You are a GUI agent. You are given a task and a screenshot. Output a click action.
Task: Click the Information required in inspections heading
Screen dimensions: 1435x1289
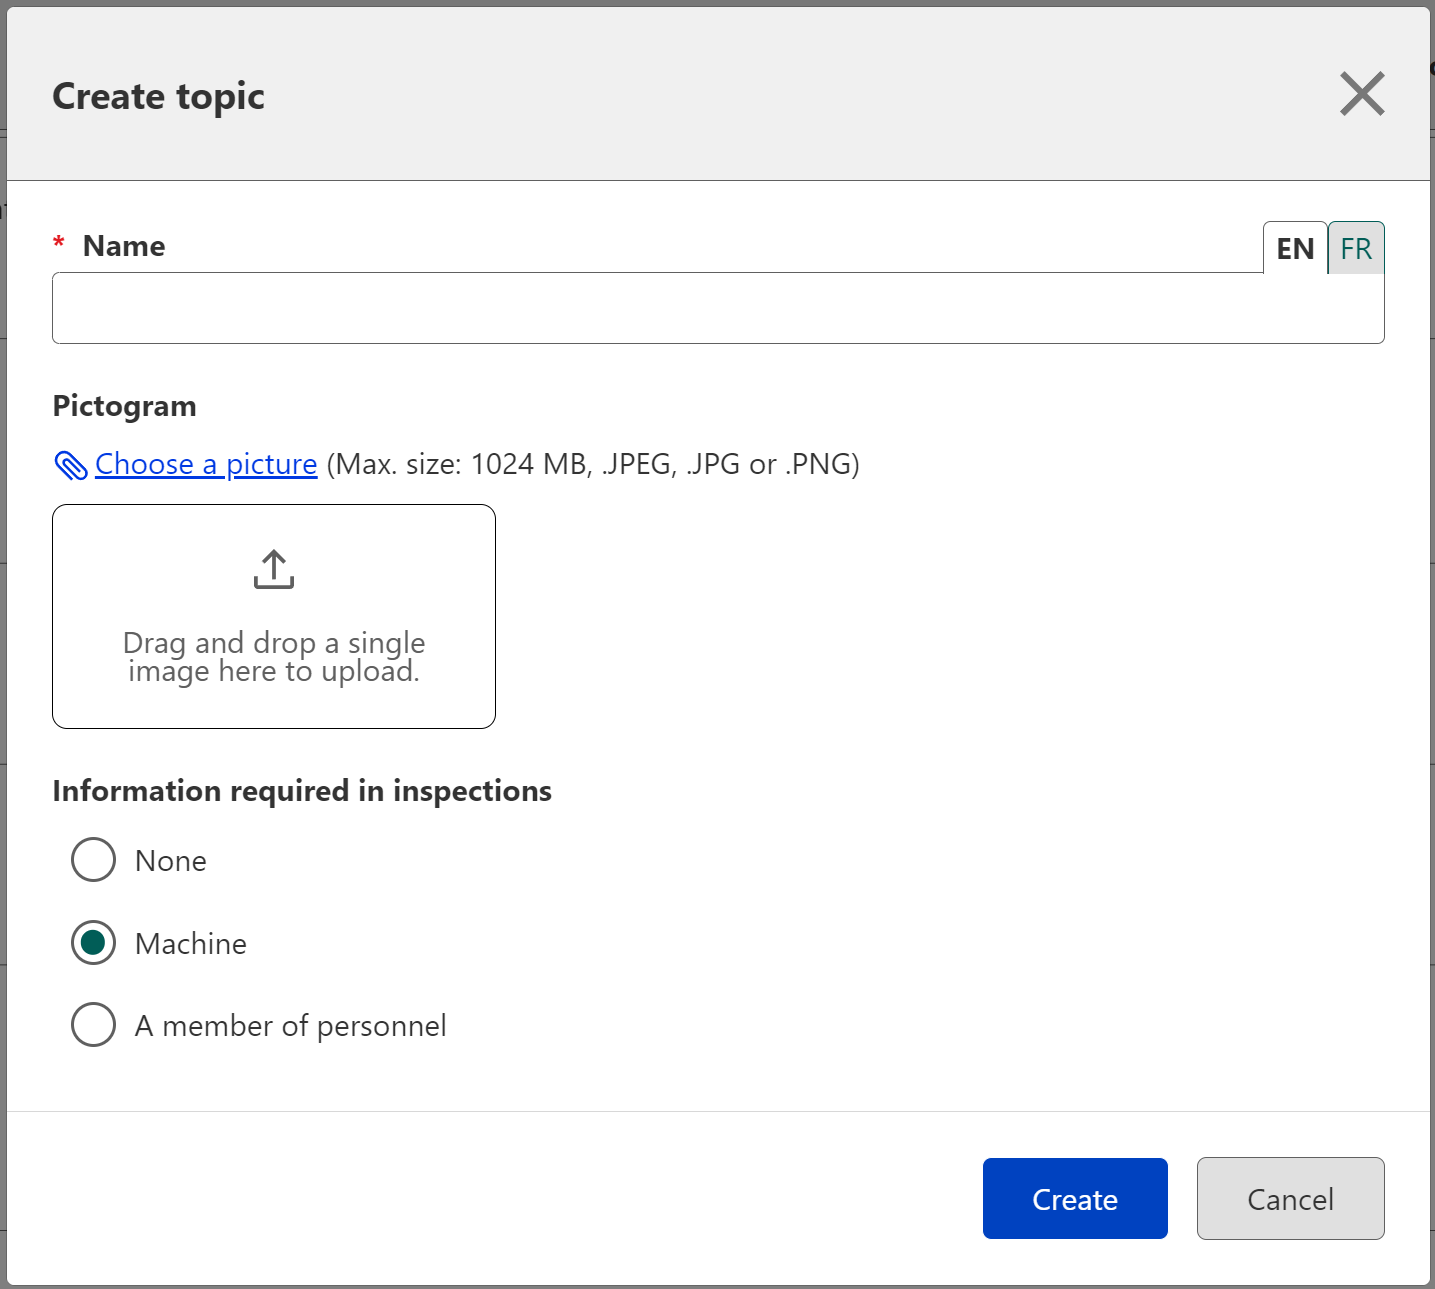[x=302, y=791]
